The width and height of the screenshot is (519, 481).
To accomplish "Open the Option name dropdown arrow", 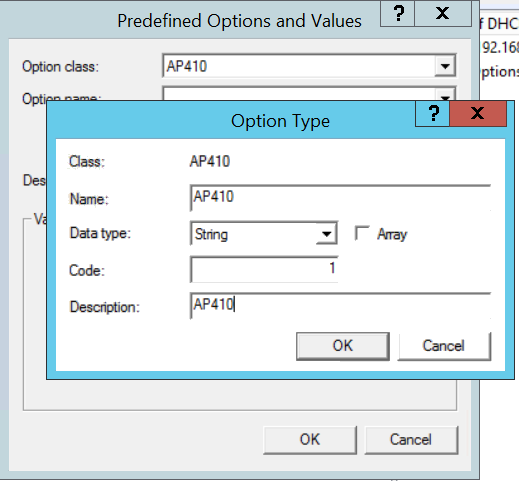I will (x=445, y=95).
